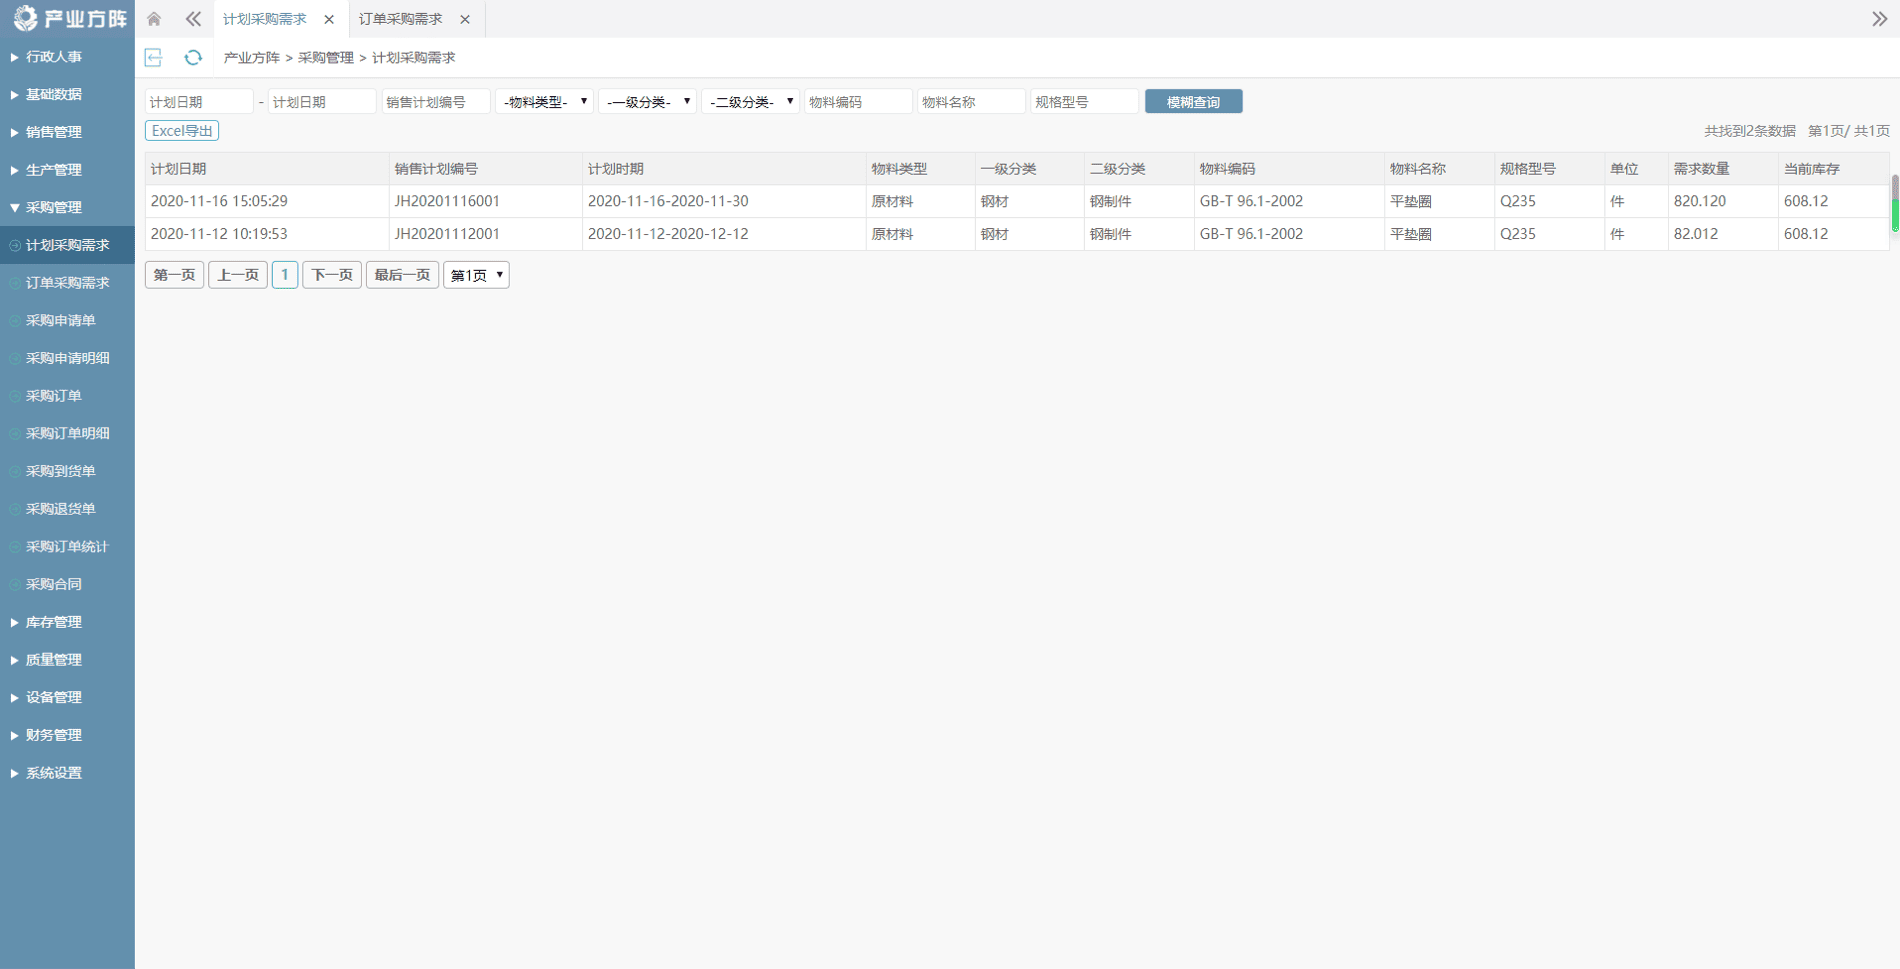Open 采购订单 in the sidebar

point(54,396)
